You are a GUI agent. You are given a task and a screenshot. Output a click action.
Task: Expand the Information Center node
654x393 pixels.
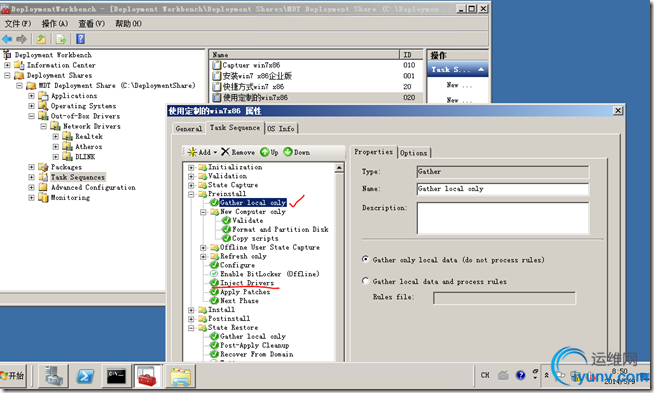click(7, 65)
